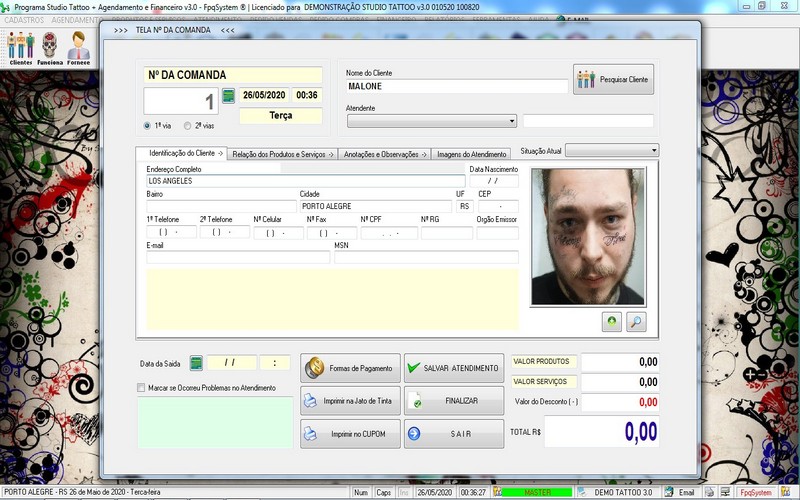Viewport: 800px width, 500px height.
Task: Click the icon at far right of status bar
Action: pyautogui.click(x=785, y=492)
